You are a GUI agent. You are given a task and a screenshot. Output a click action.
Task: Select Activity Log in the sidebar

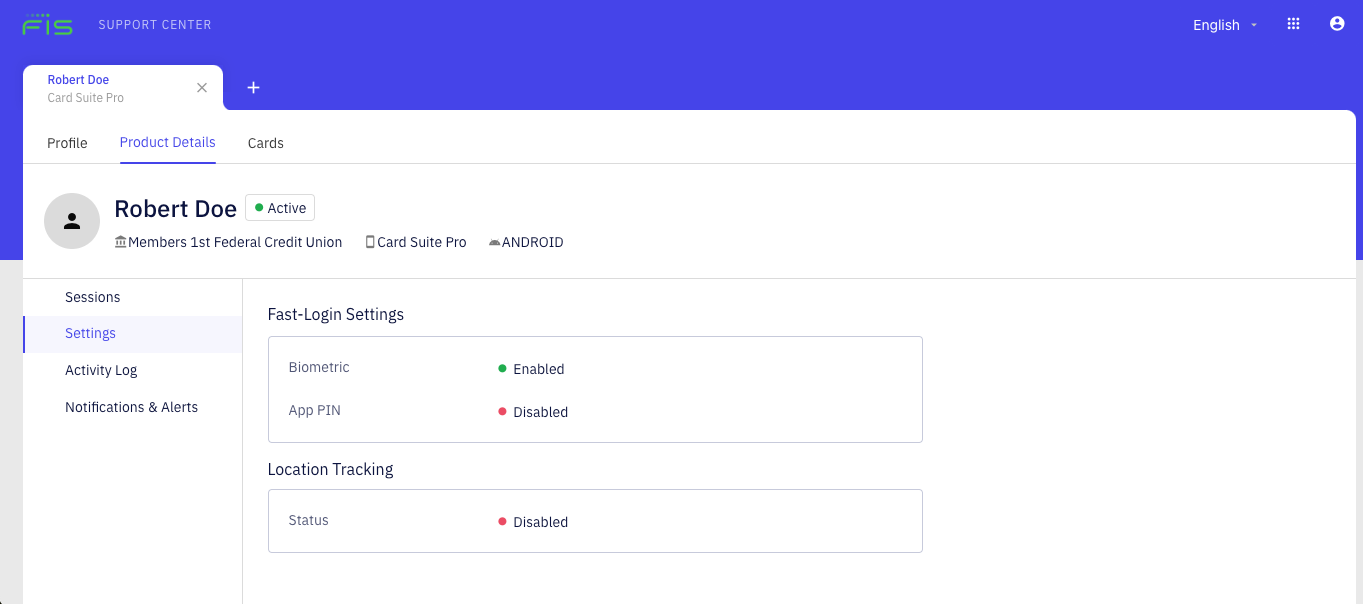pyautogui.click(x=101, y=370)
